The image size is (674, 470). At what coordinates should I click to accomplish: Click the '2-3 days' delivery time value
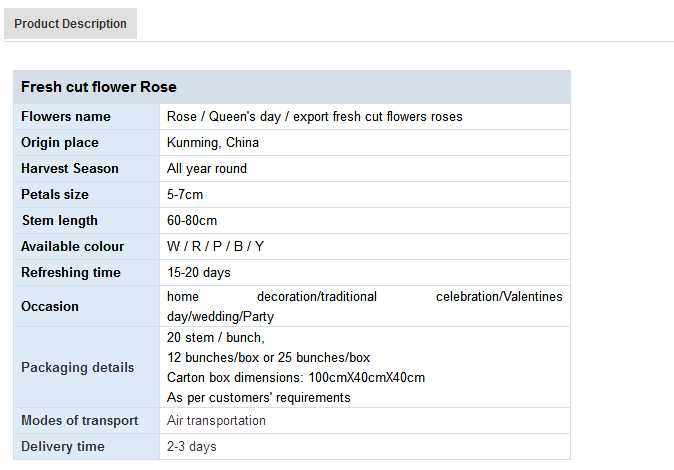(192, 447)
